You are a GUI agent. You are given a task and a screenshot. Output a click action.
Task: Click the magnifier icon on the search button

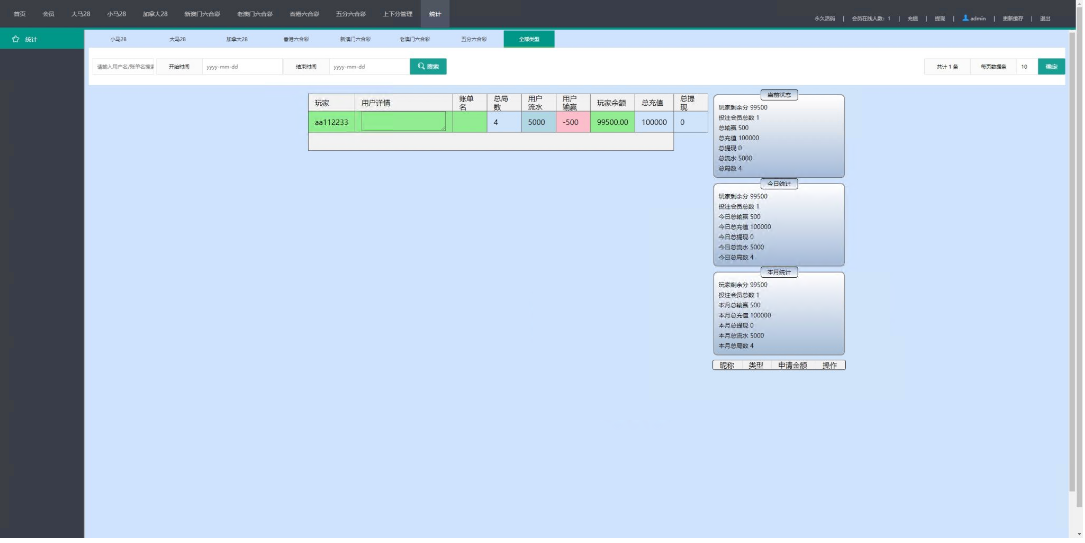pyautogui.click(x=422, y=66)
